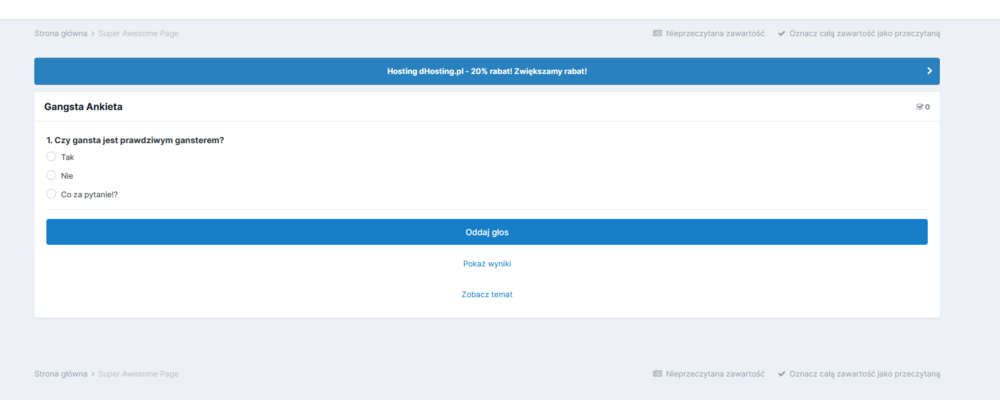Screen dimensions: 1000x400
Task: Click the newspaper icon beside top Nieprzeczytana zawartość
Action: tap(657, 33)
